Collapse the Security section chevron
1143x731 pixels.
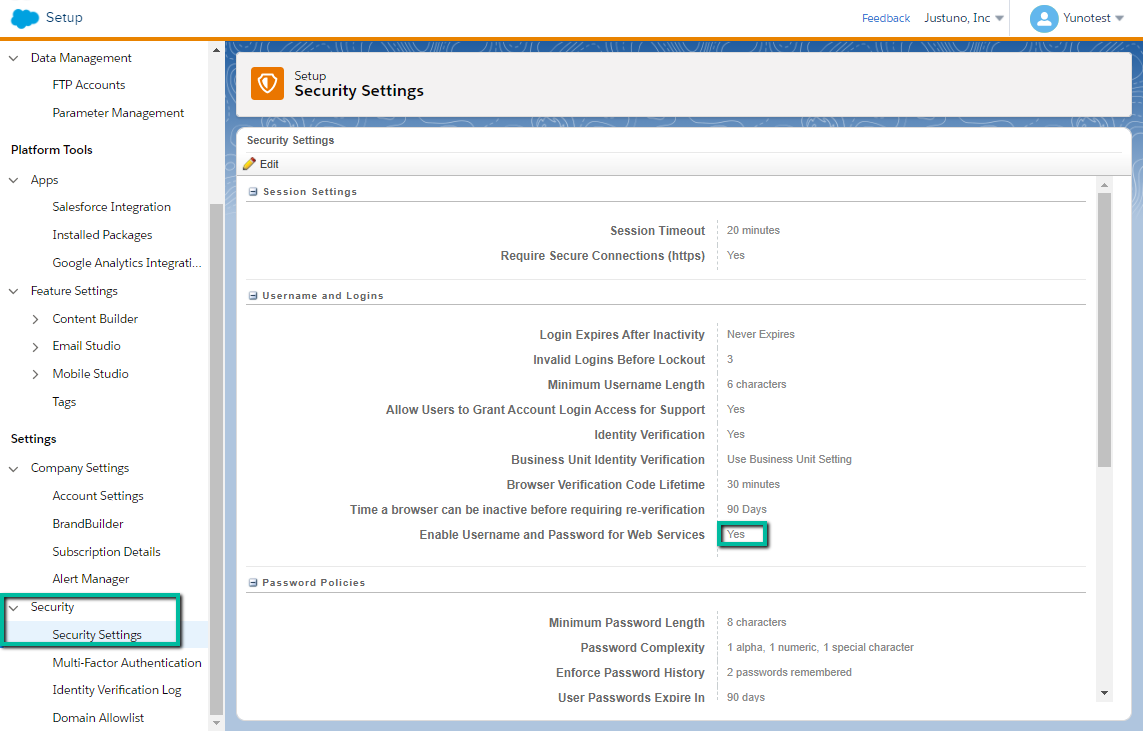point(14,607)
